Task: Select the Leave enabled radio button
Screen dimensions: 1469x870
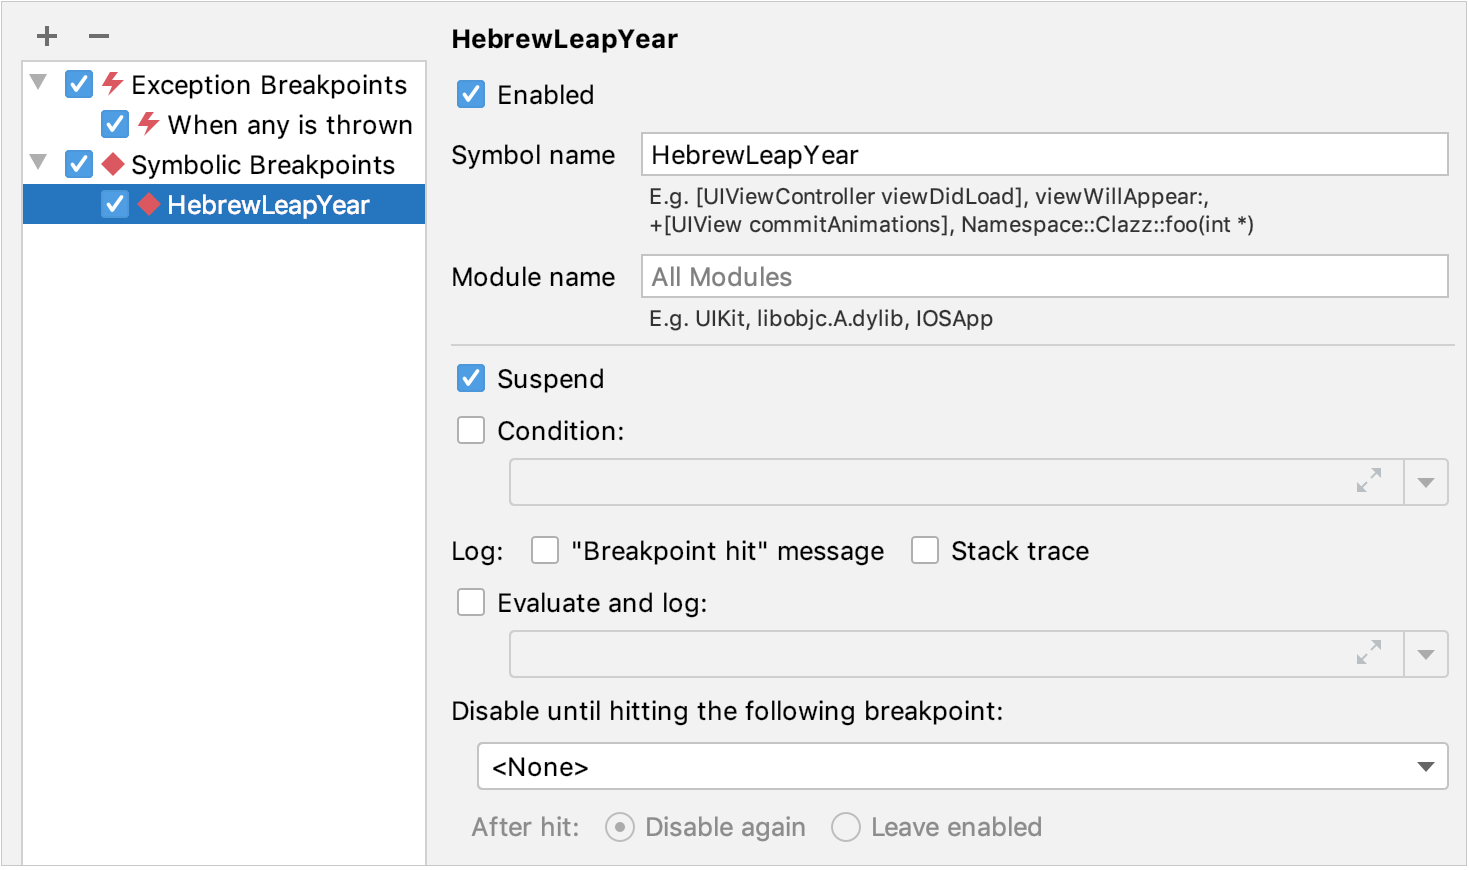Action: [846, 827]
